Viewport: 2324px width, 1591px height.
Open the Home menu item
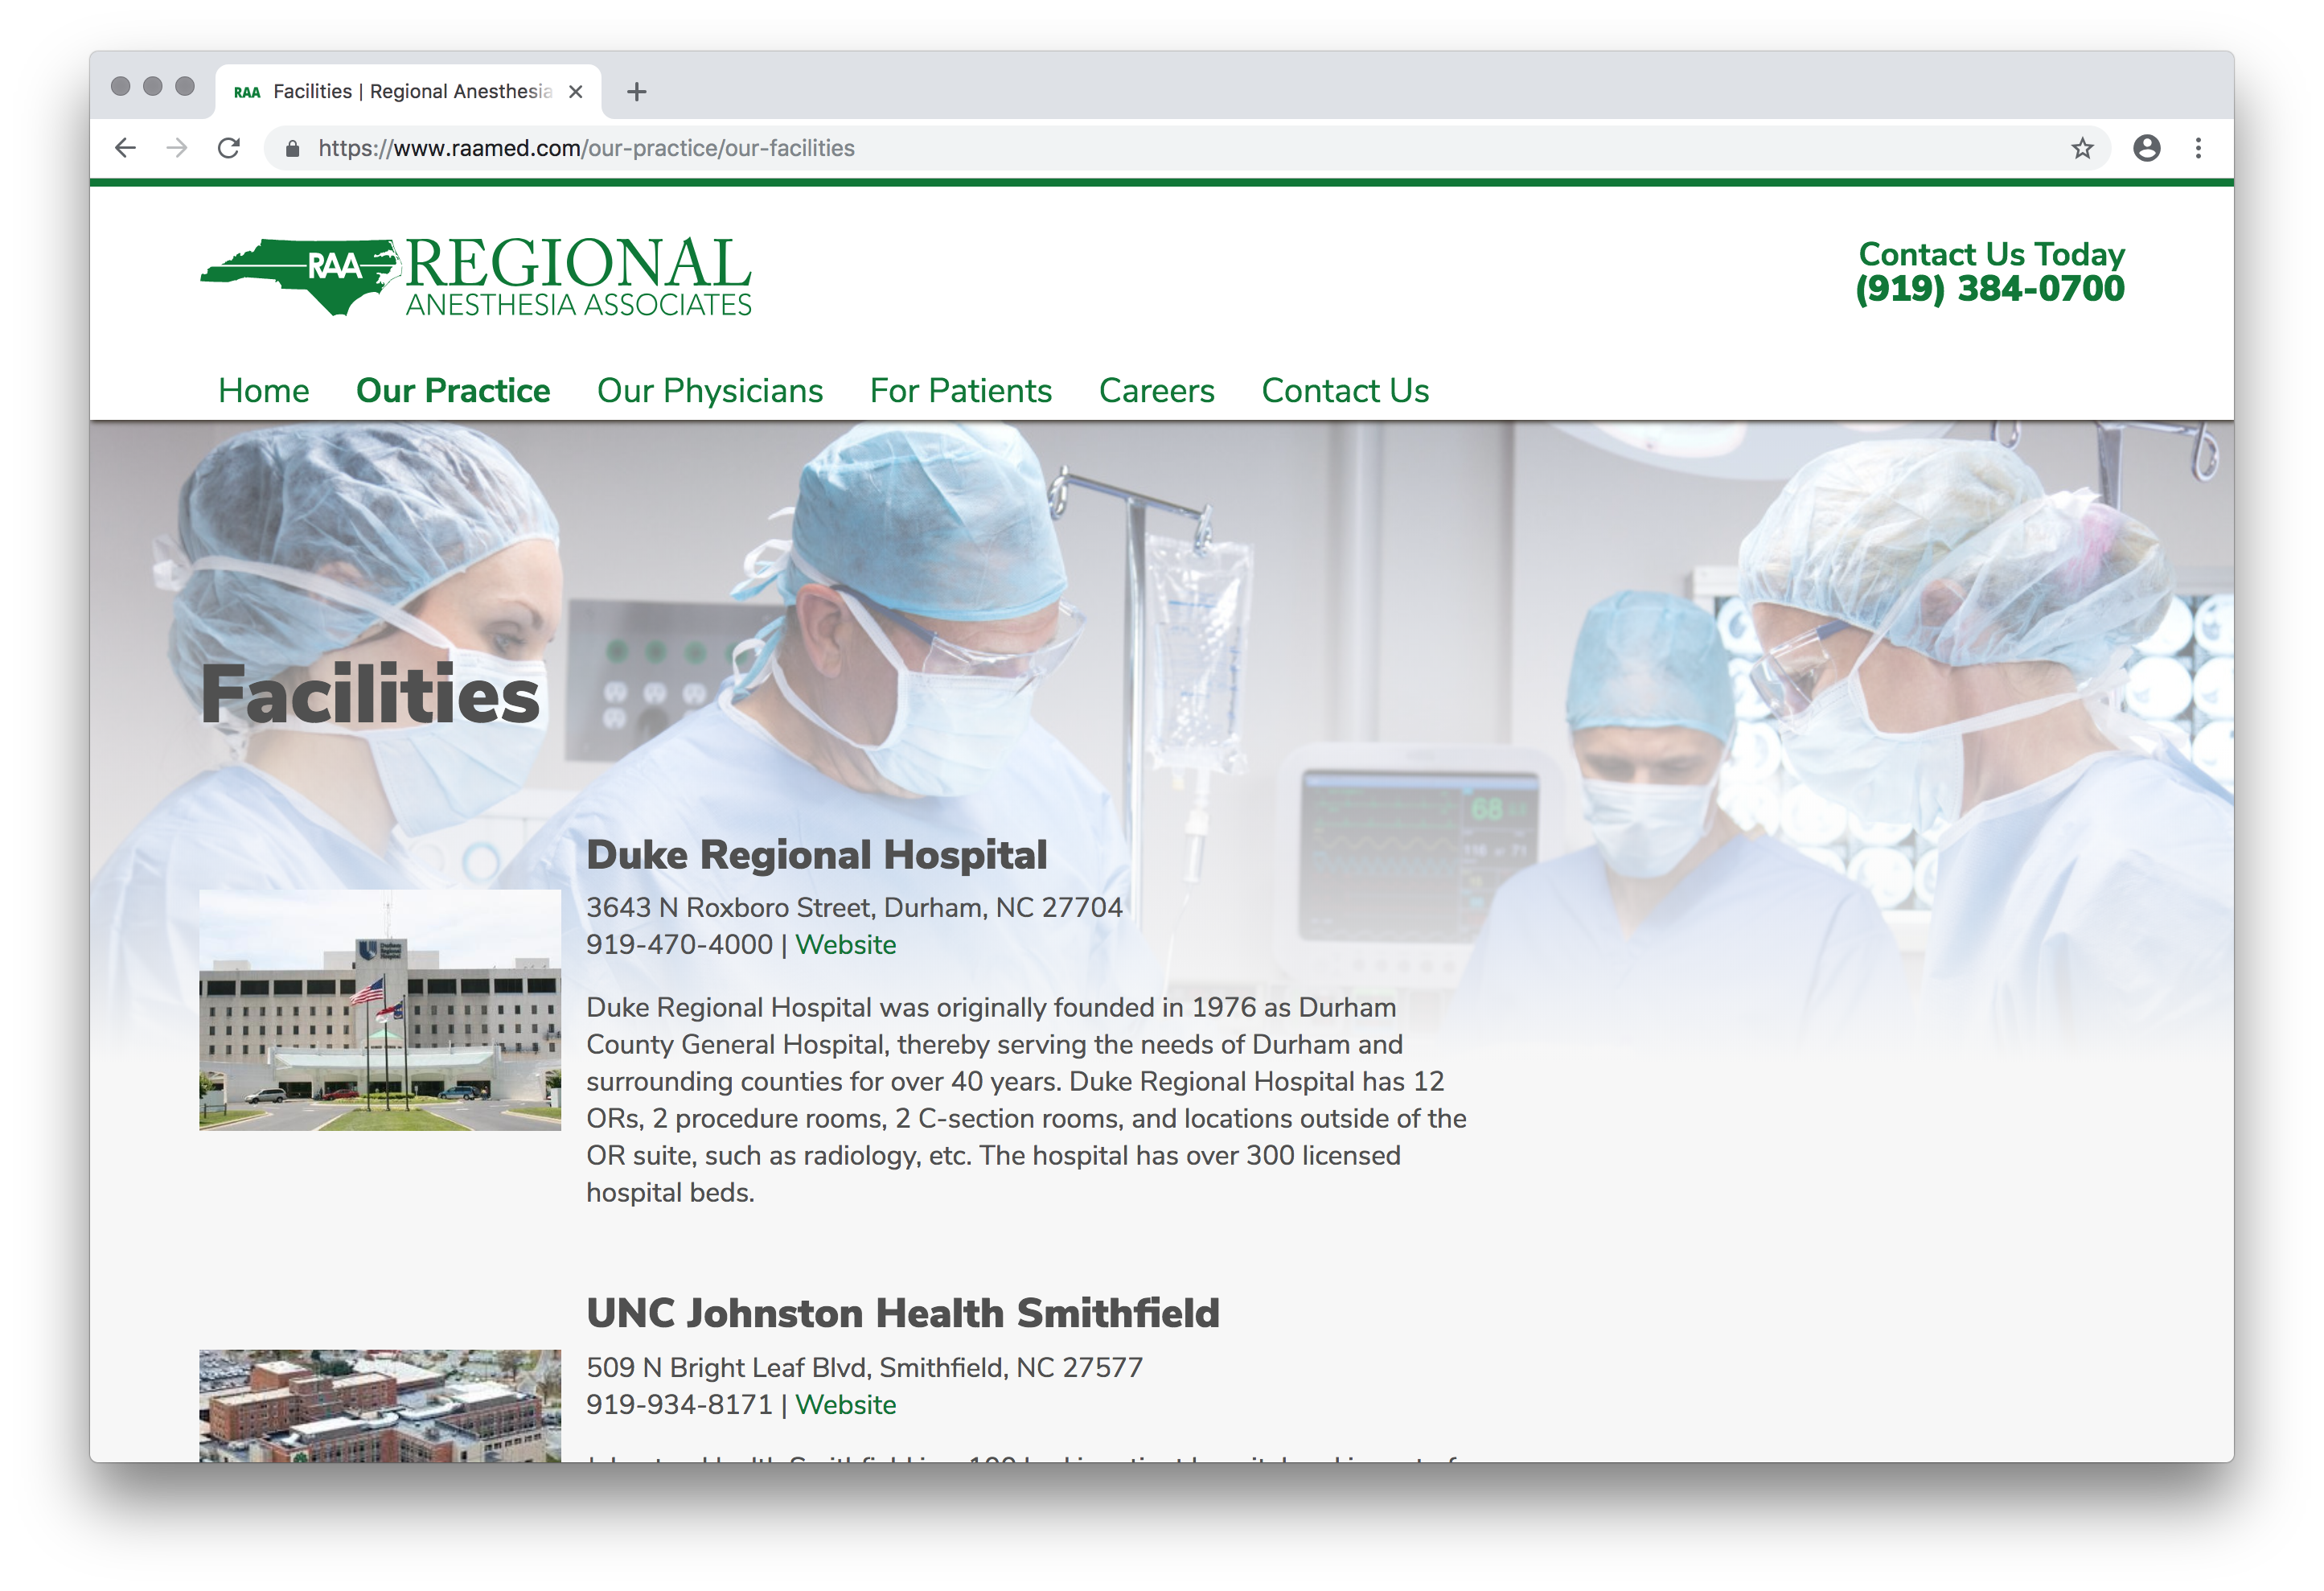(264, 390)
